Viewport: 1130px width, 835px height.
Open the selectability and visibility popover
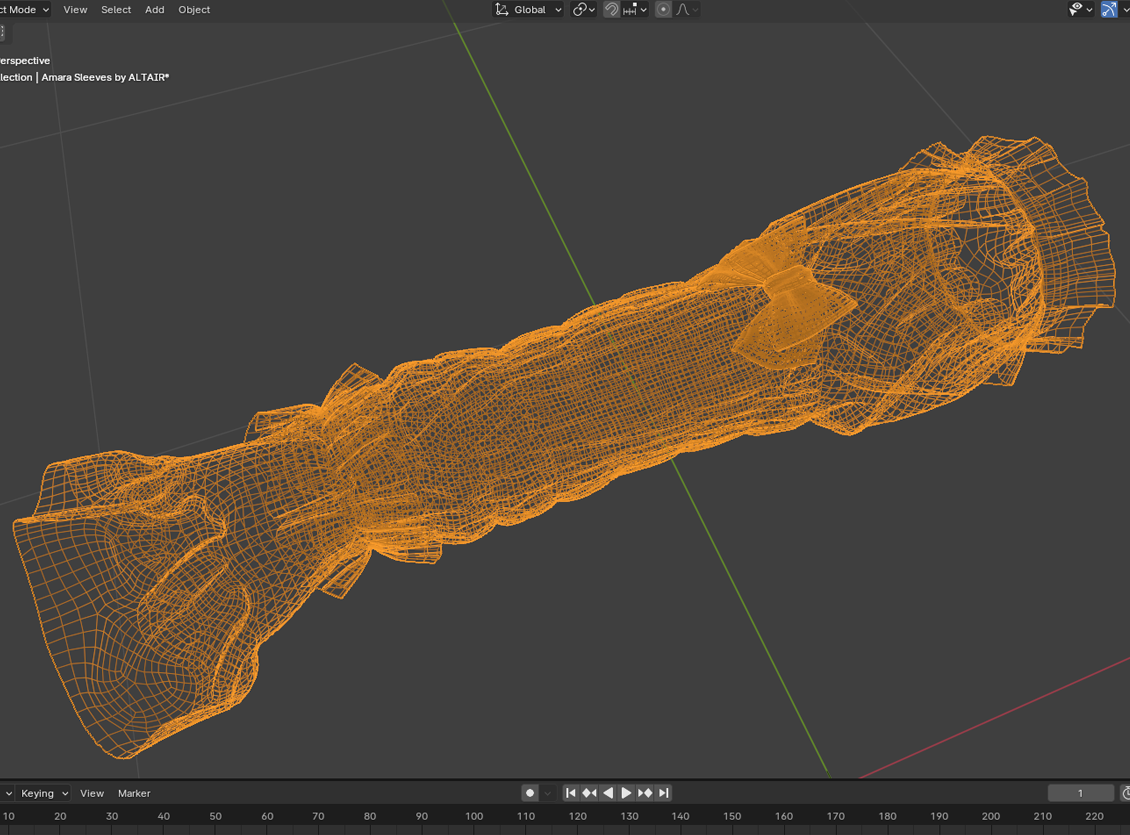pos(1080,9)
